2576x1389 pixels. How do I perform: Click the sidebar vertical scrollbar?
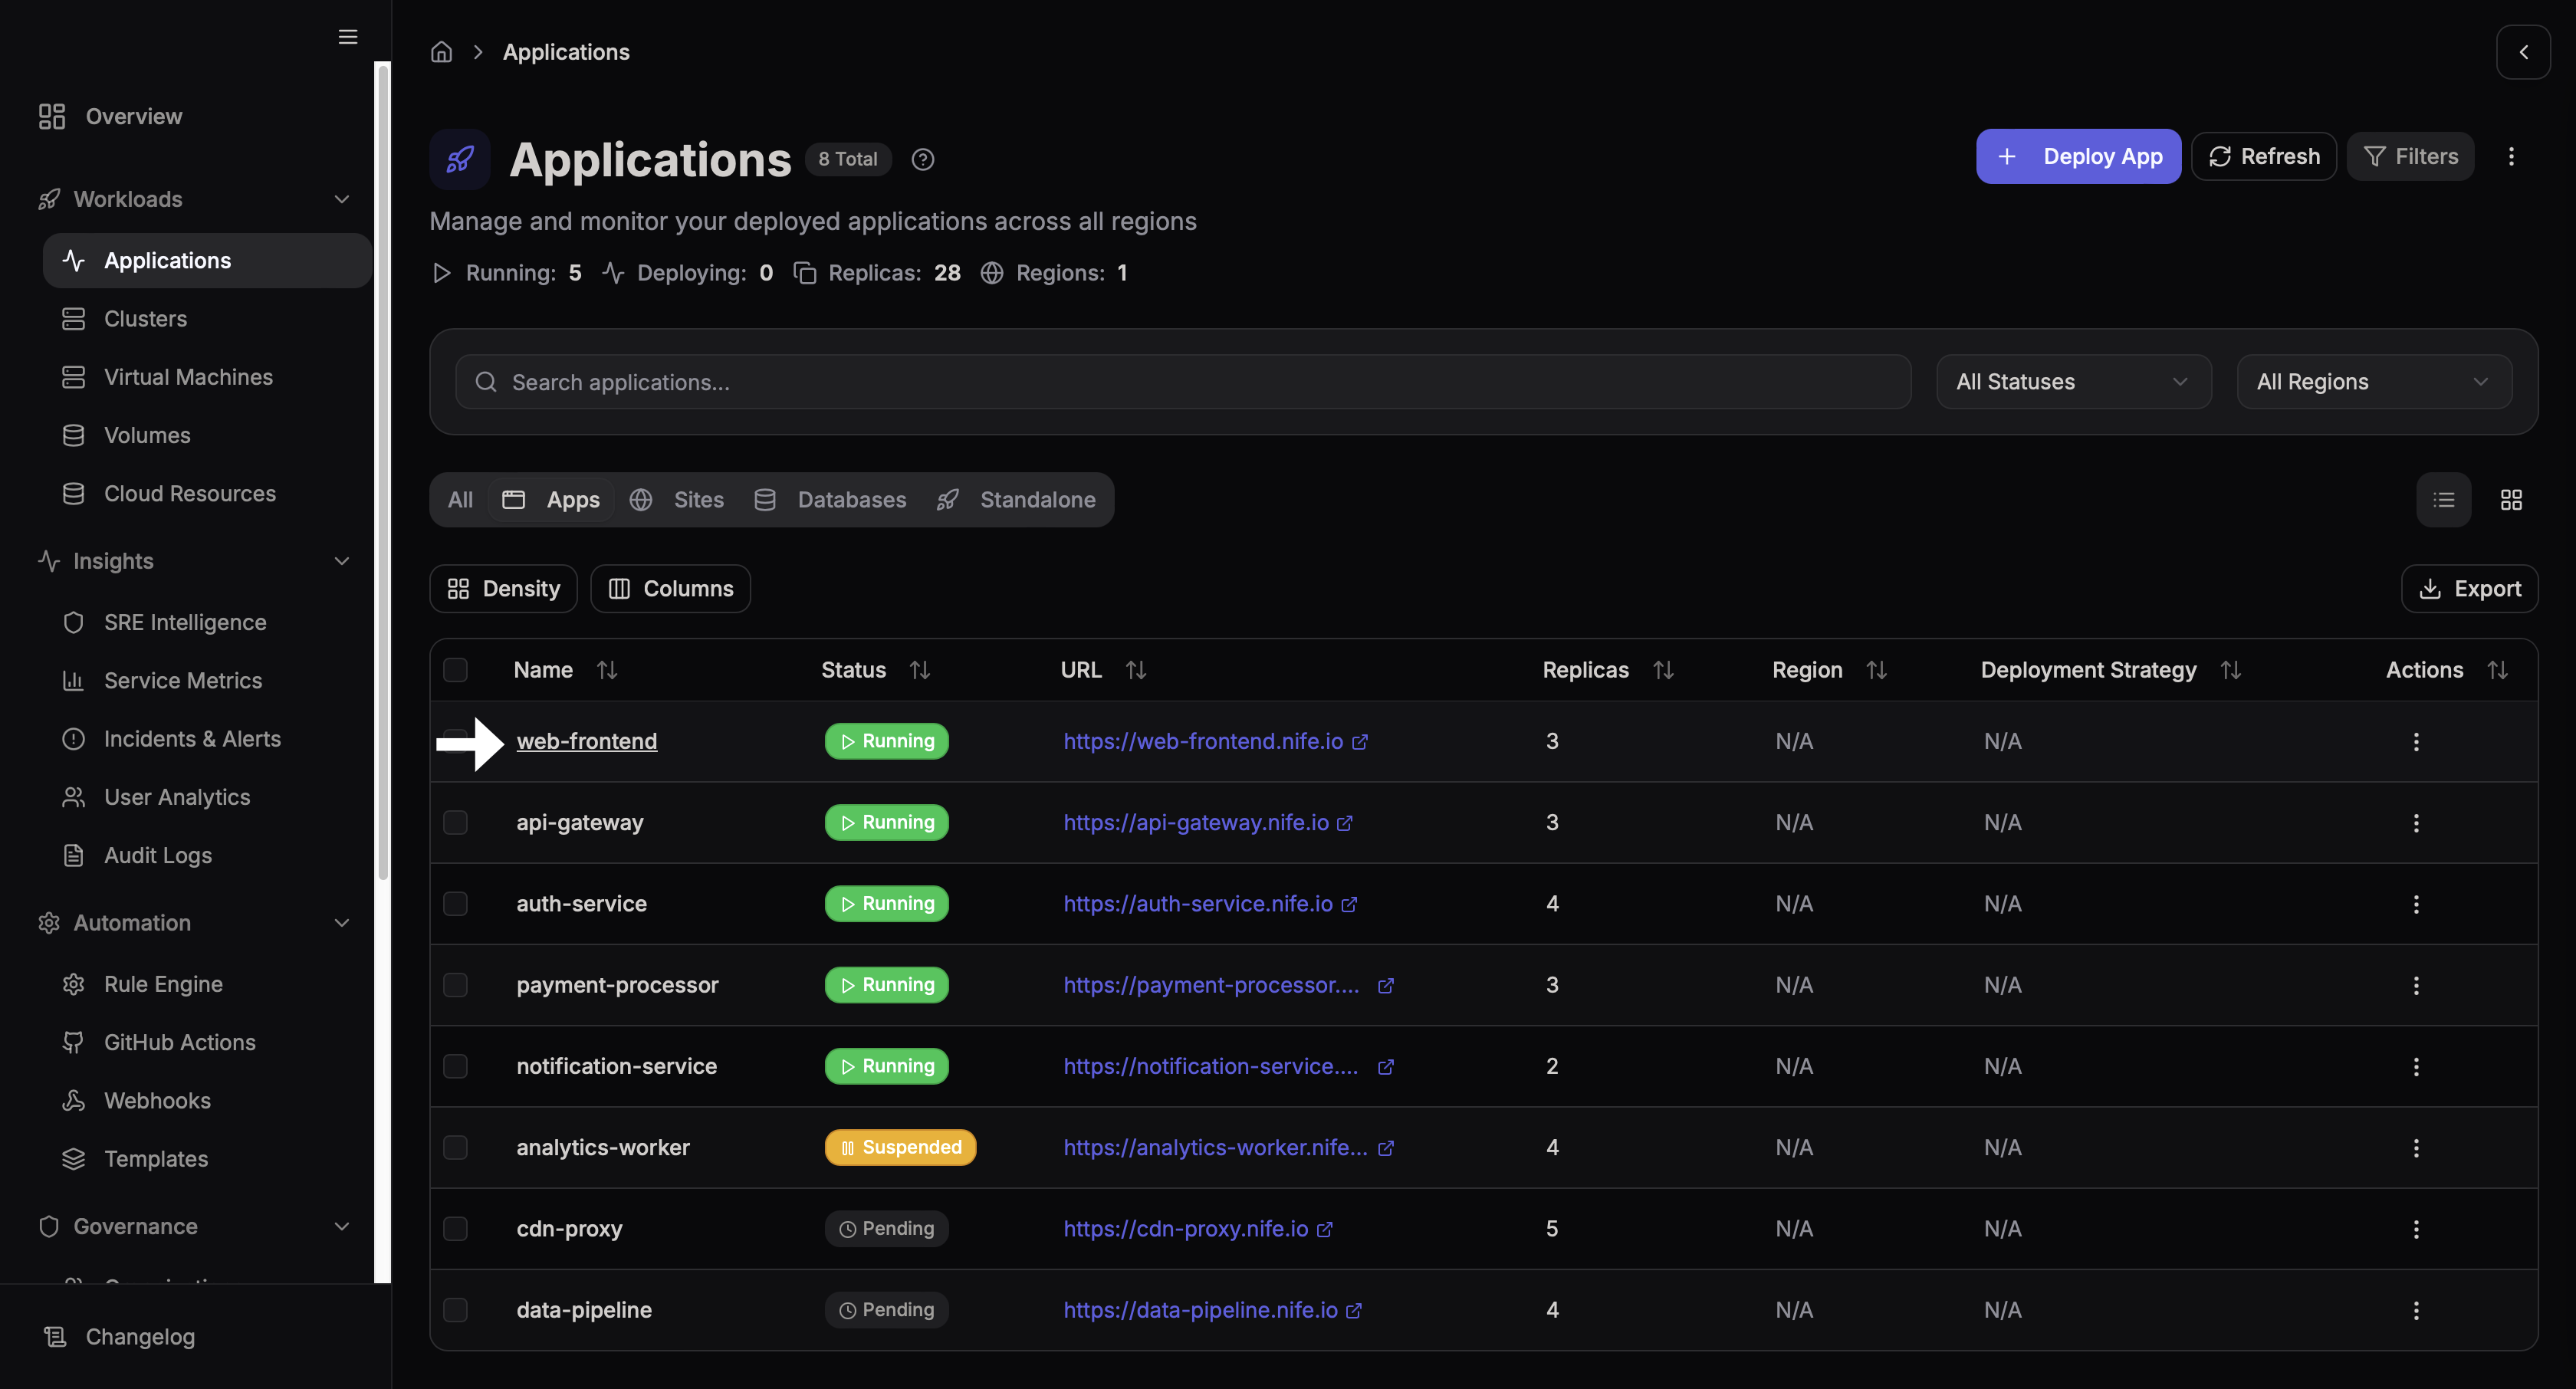pyautogui.click(x=382, y=470)
